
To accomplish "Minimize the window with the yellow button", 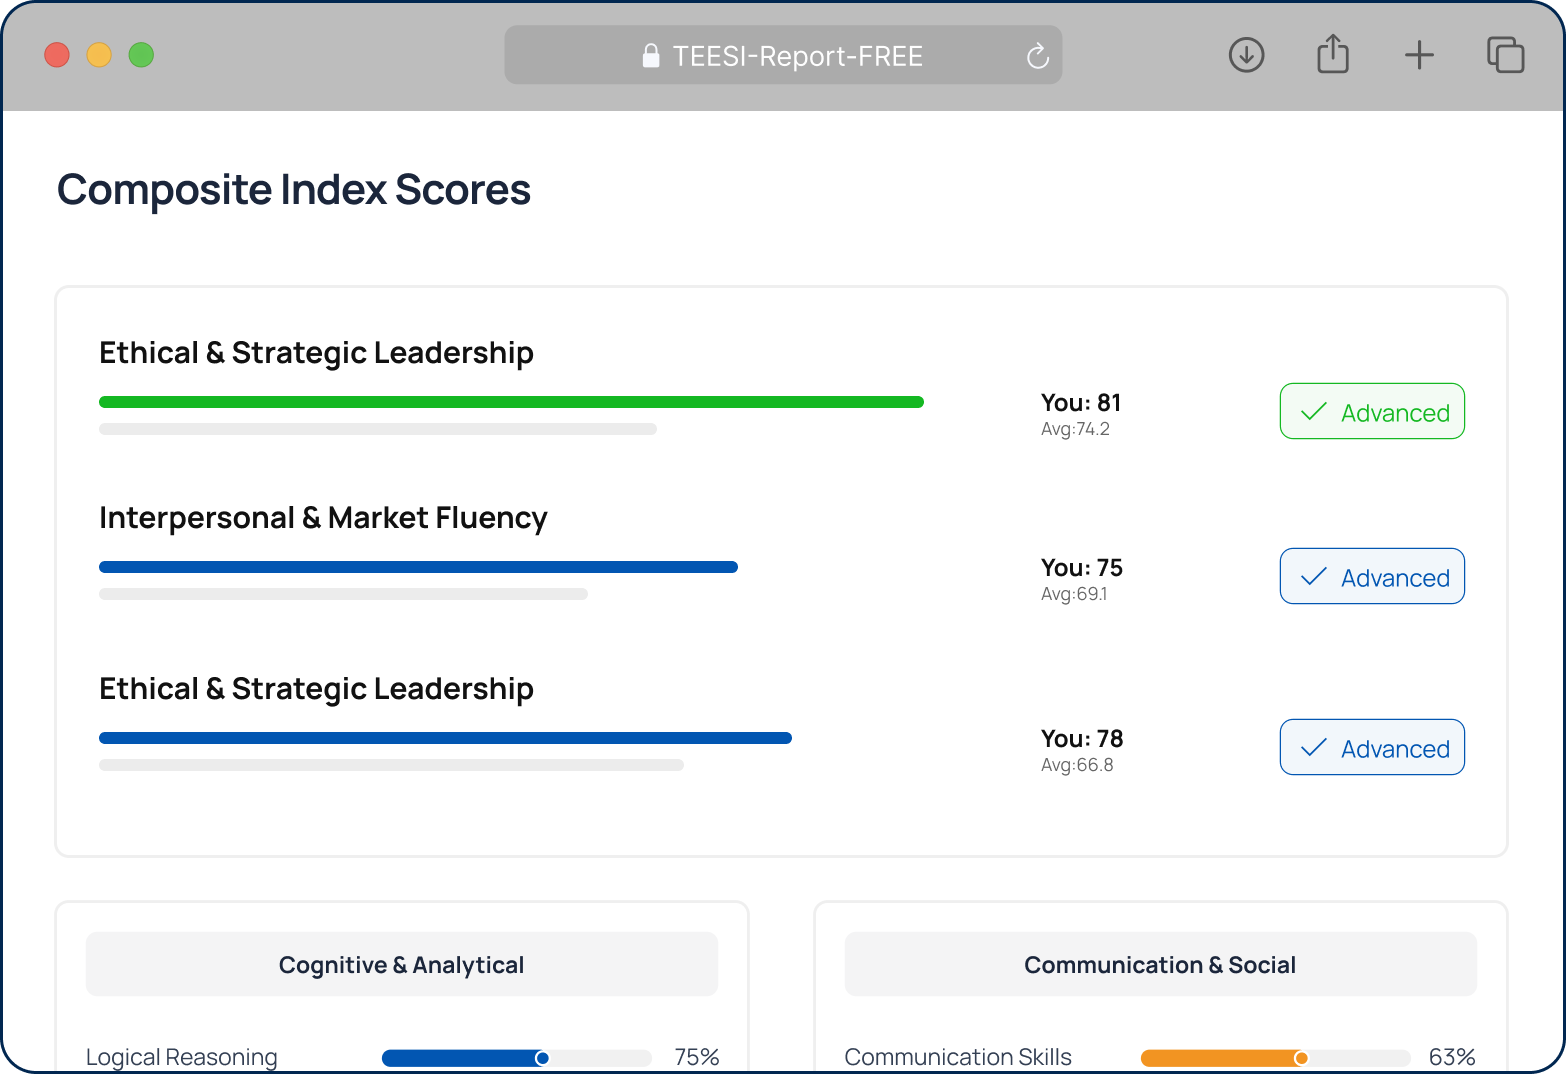I will (99, 55).
